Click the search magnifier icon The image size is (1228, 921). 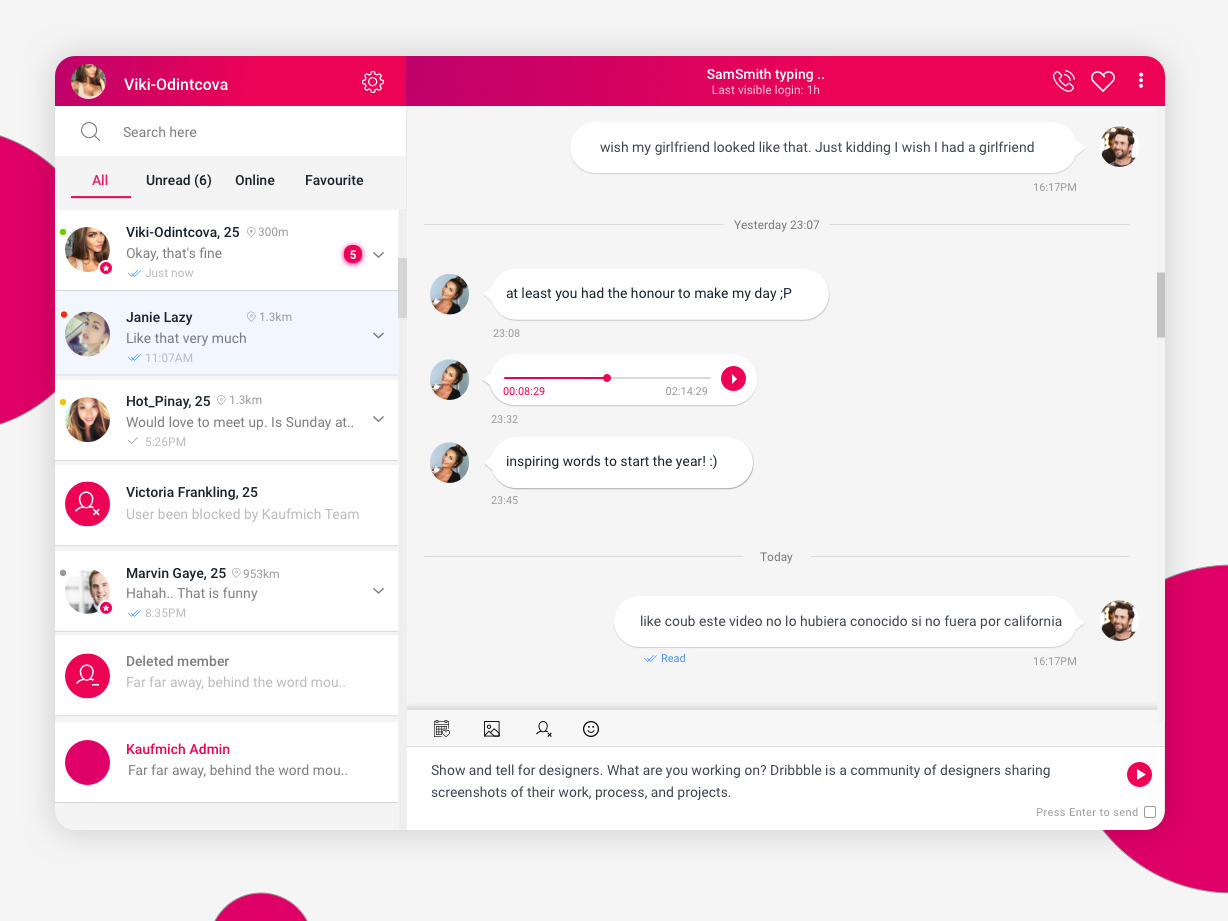pyautogui.click(x=90, y=132)
